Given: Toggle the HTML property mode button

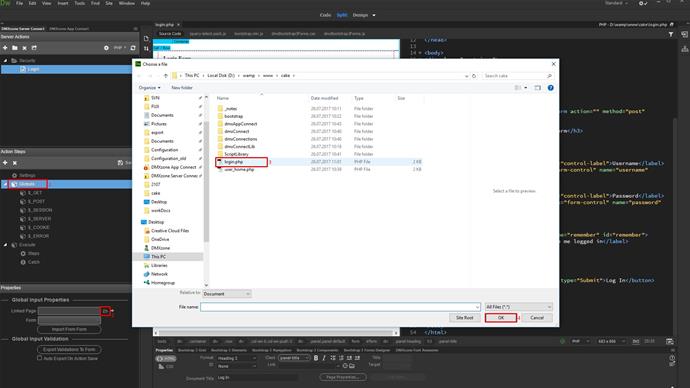Looking at the screenshot, I should (165, 359).
